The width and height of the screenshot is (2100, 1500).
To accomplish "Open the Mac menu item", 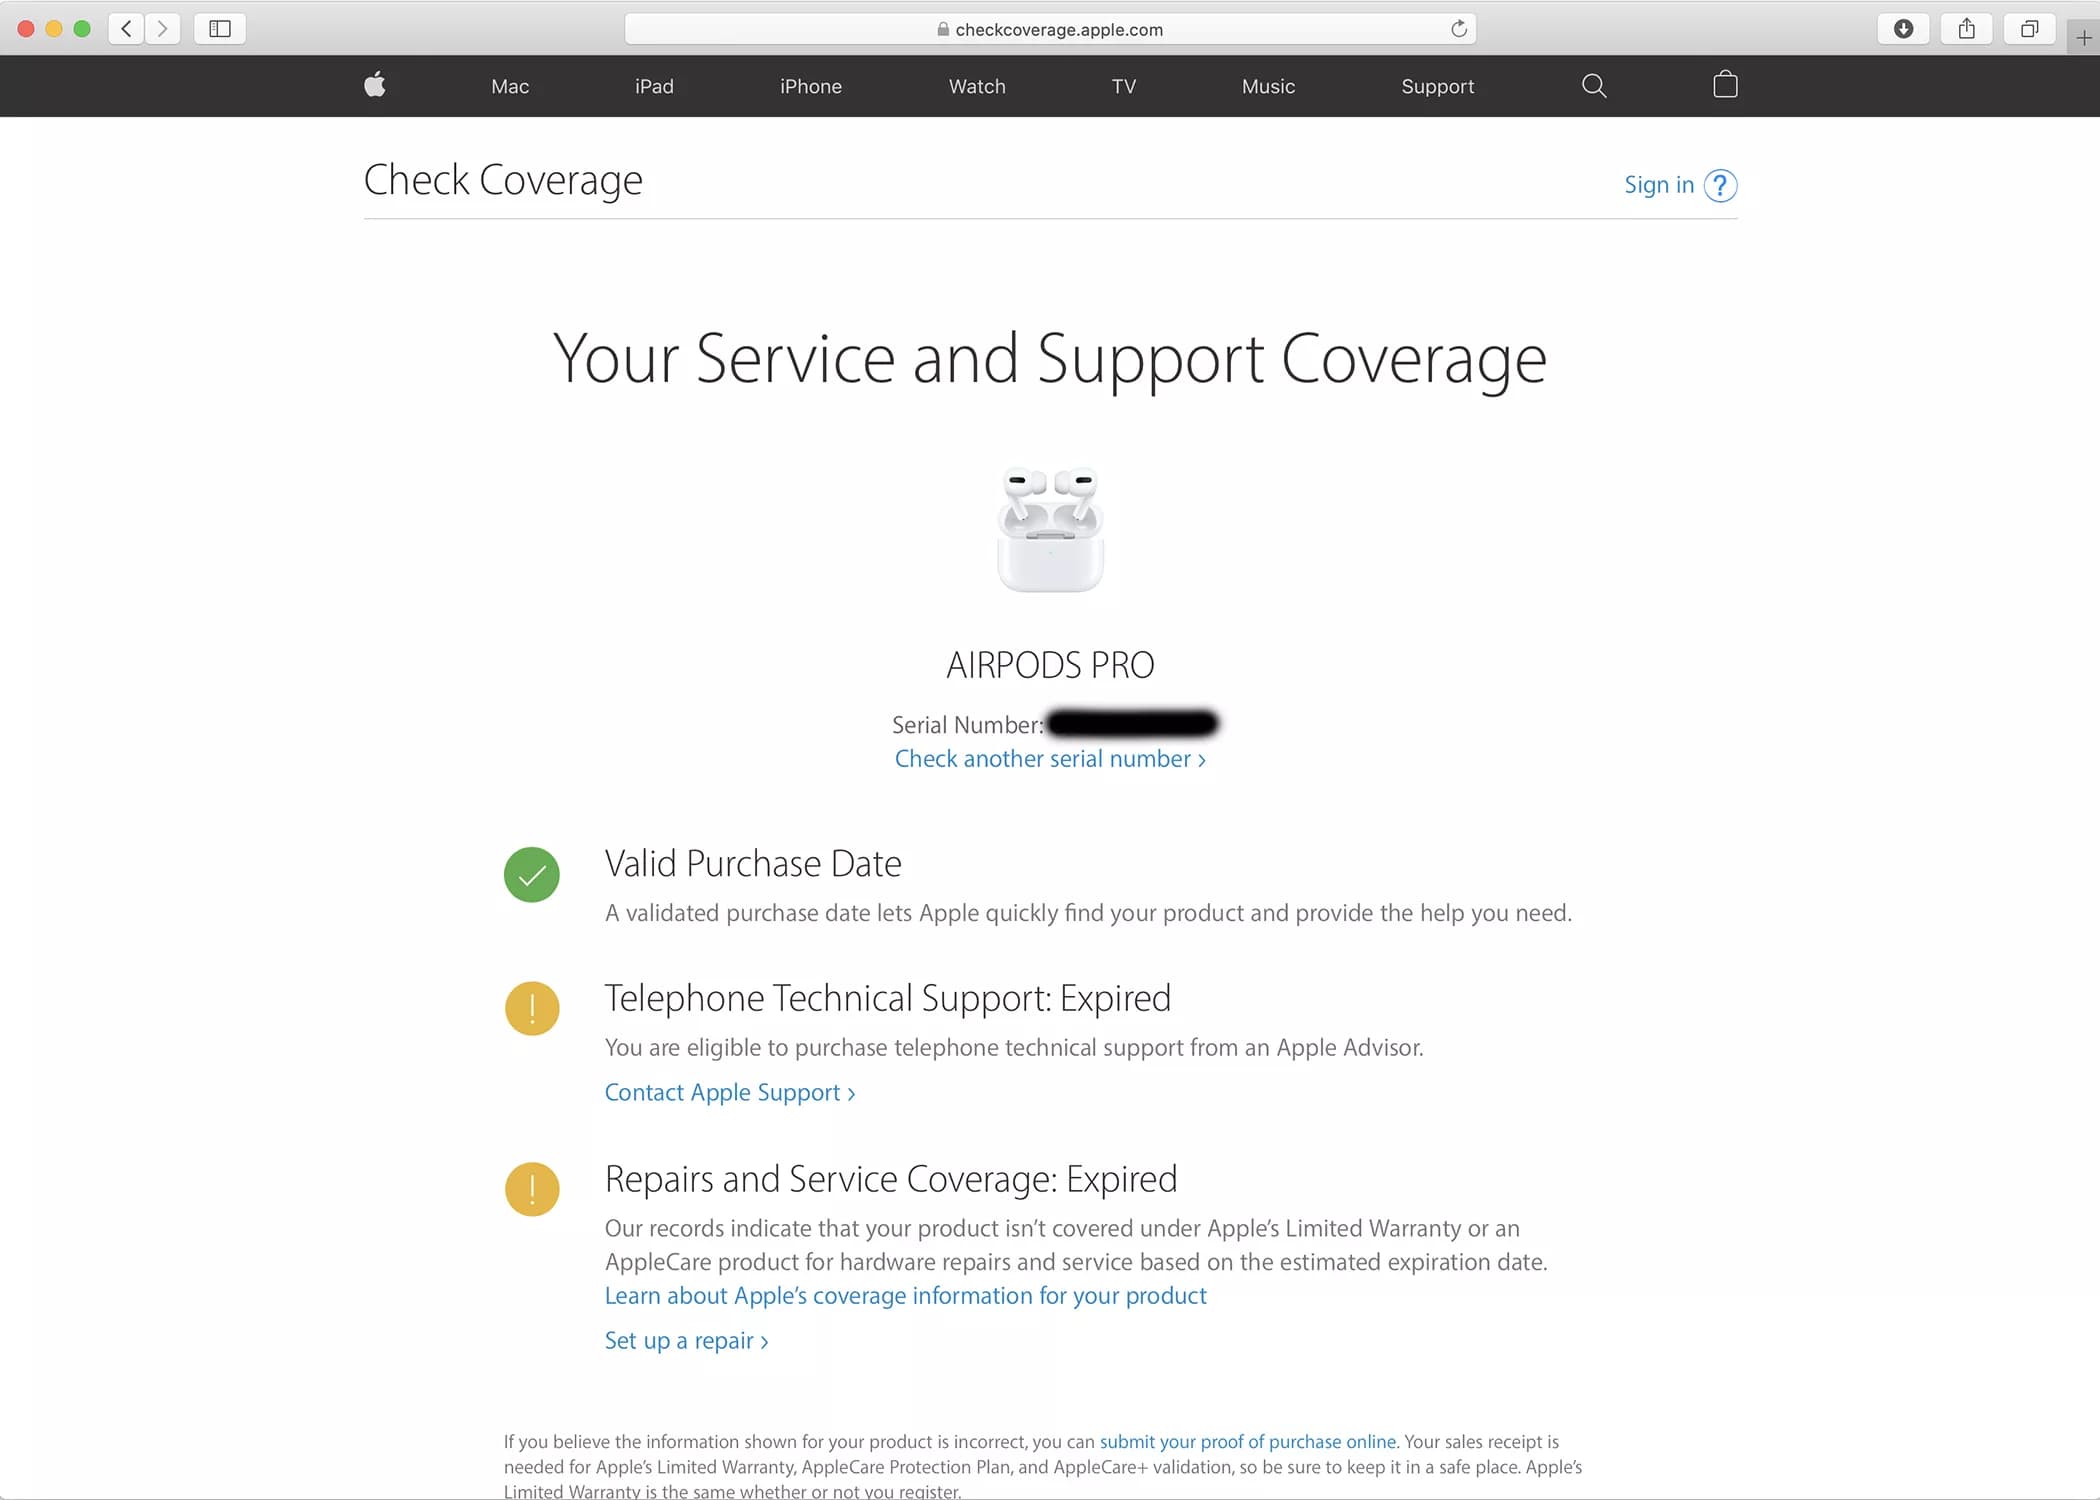I will point(510,86).
